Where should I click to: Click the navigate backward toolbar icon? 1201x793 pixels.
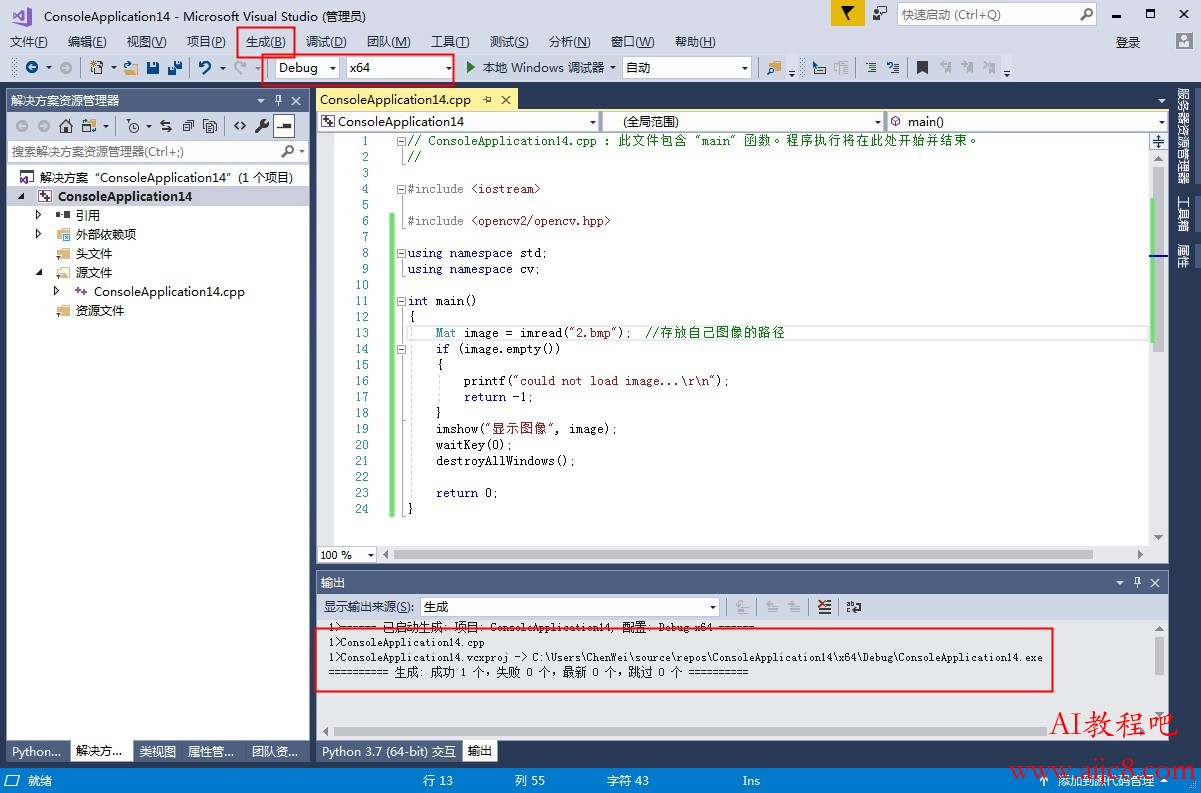(x=32, y=67)
